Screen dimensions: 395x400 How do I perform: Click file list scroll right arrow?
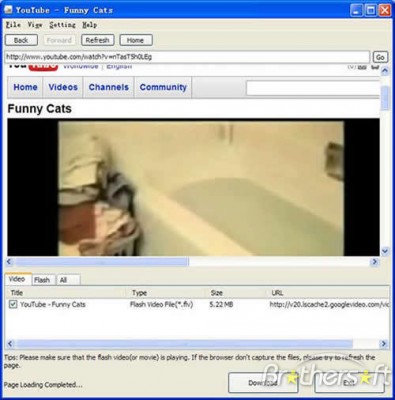click(x=384, y=344)
